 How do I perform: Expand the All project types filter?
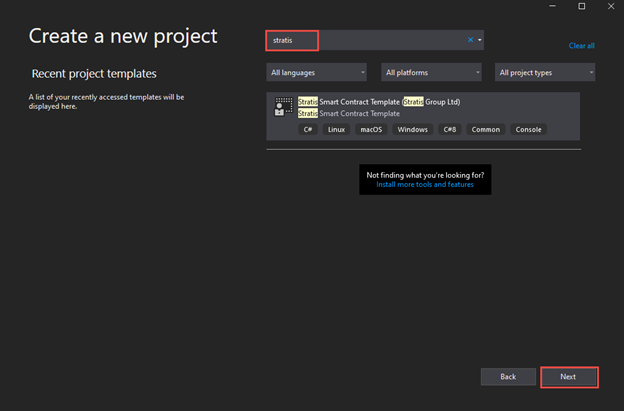tap(545, 72)
